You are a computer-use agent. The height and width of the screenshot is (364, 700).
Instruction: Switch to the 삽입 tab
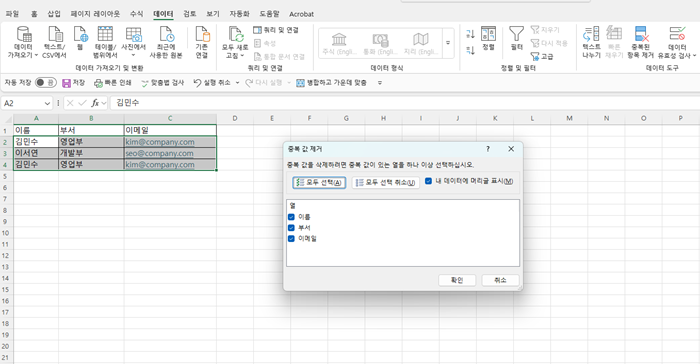[x=54, y=14]
